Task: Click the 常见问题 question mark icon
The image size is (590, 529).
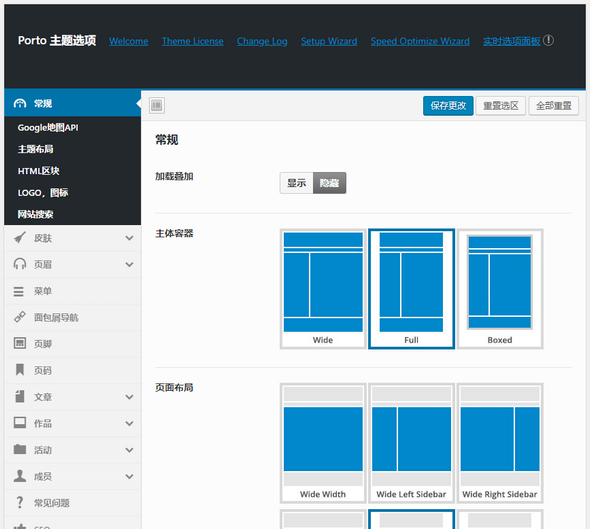Action: tap(20, 502)
